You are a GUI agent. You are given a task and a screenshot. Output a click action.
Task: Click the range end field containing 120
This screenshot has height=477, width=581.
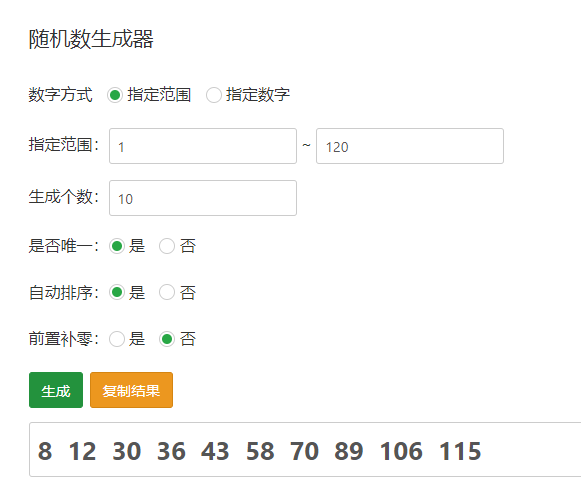pos(410,146)
